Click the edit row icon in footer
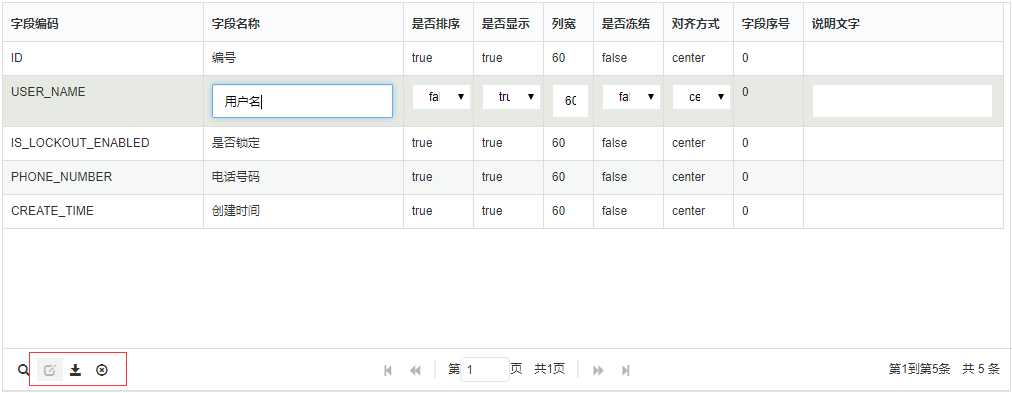Viewport: 1012px width, 393px height. coord(50,370)
